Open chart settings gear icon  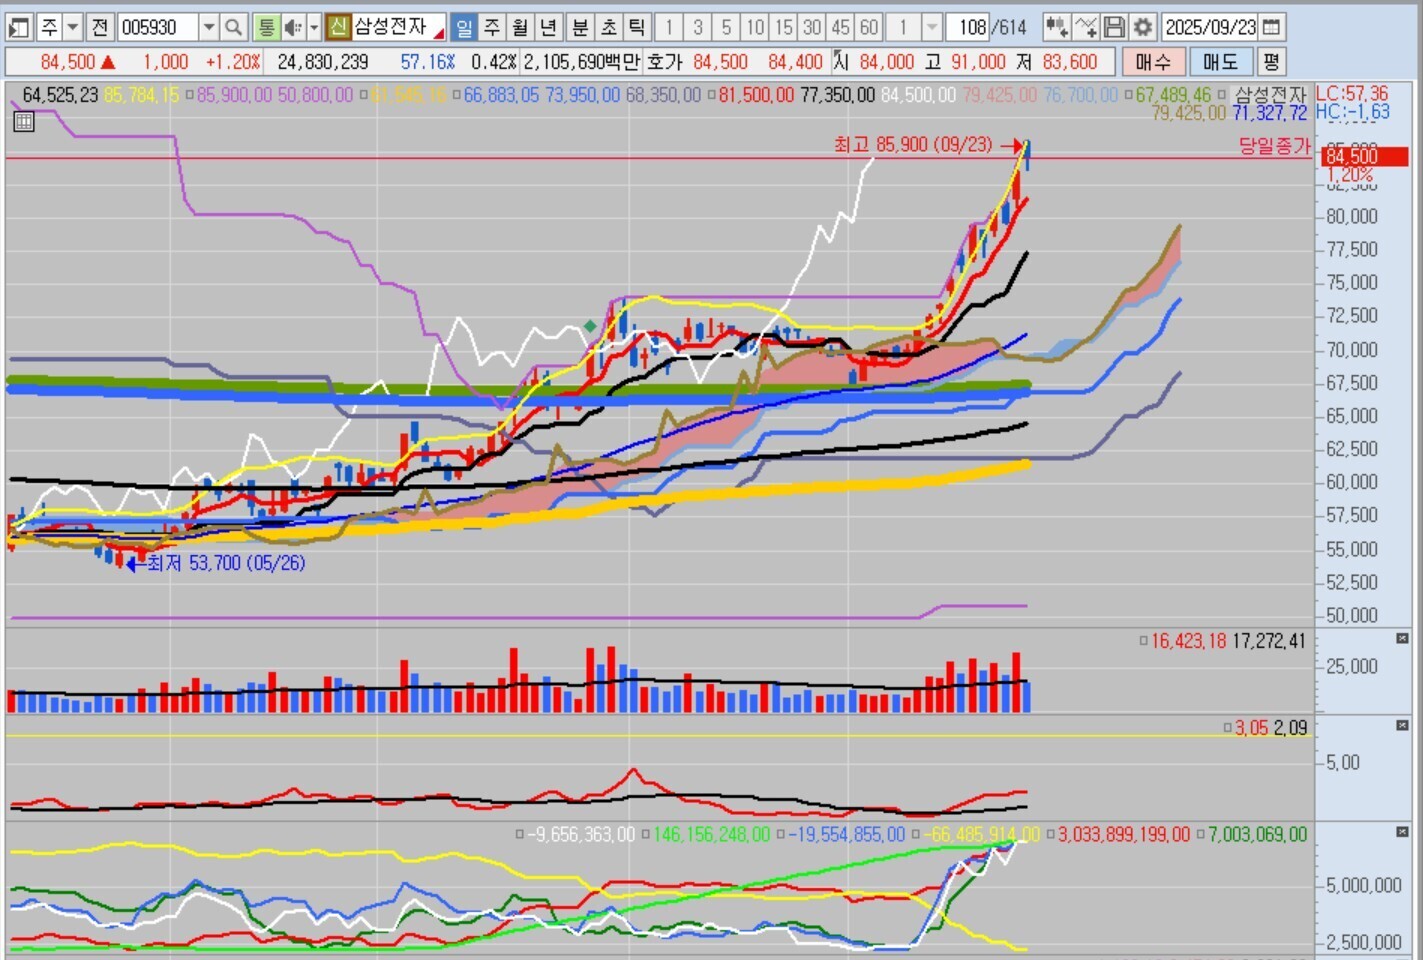click(1143, 27)
